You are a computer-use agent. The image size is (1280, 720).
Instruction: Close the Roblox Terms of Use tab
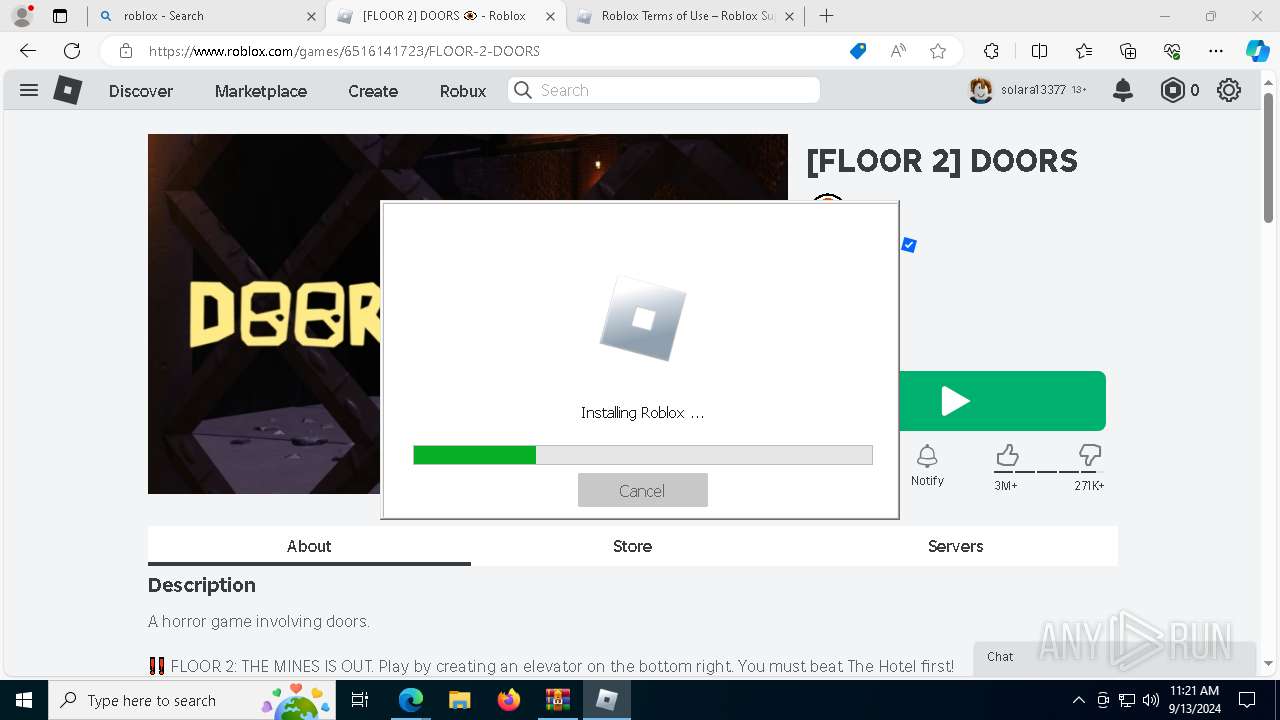pyautogui.click(x=789, y=16)
